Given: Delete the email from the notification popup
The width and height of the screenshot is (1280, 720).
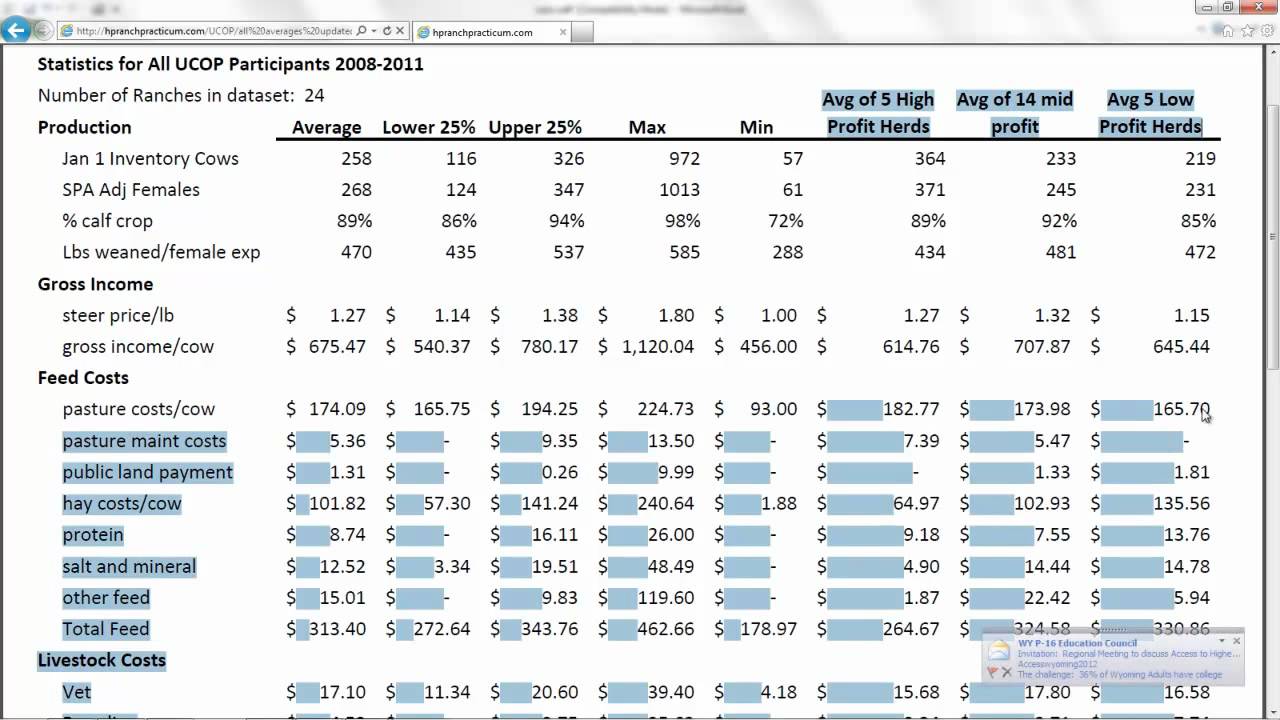Looking at the screenshot, I should 1007,672.
